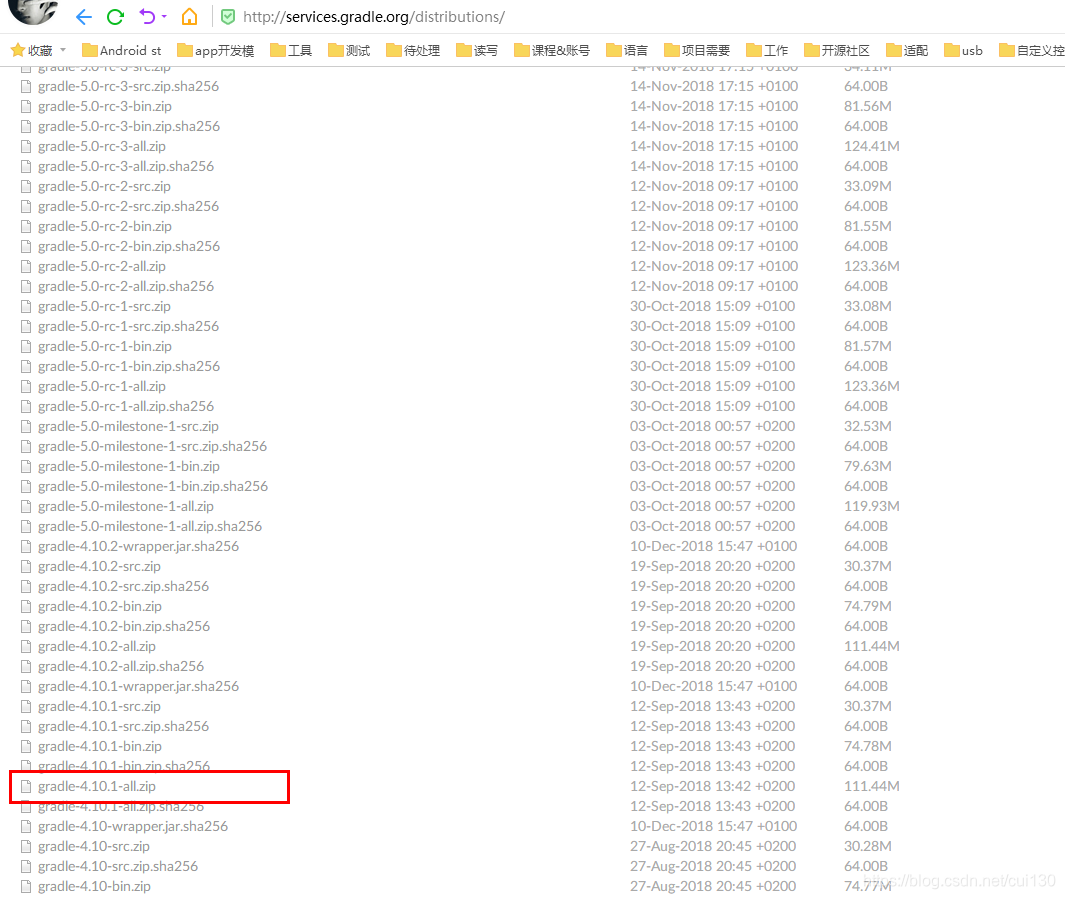Open the dropdown next to undo icon

[x=164, y=16]
